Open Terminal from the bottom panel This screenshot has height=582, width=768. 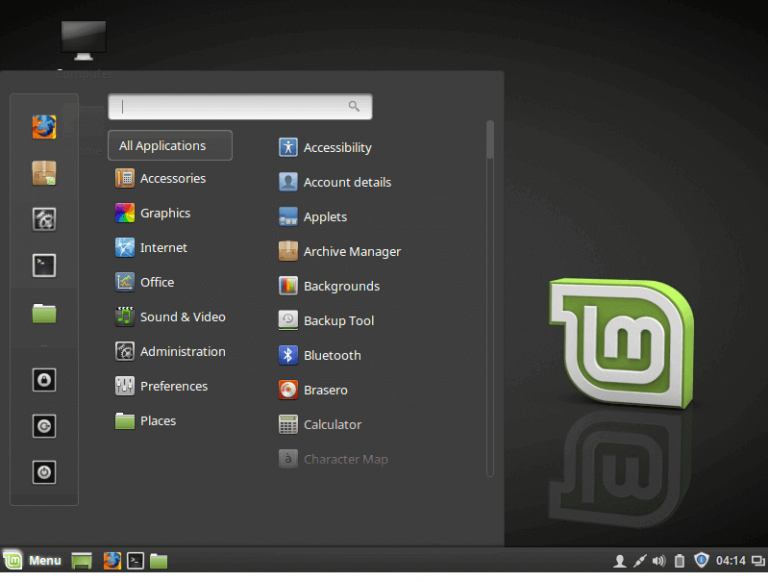tap(136, 561)
